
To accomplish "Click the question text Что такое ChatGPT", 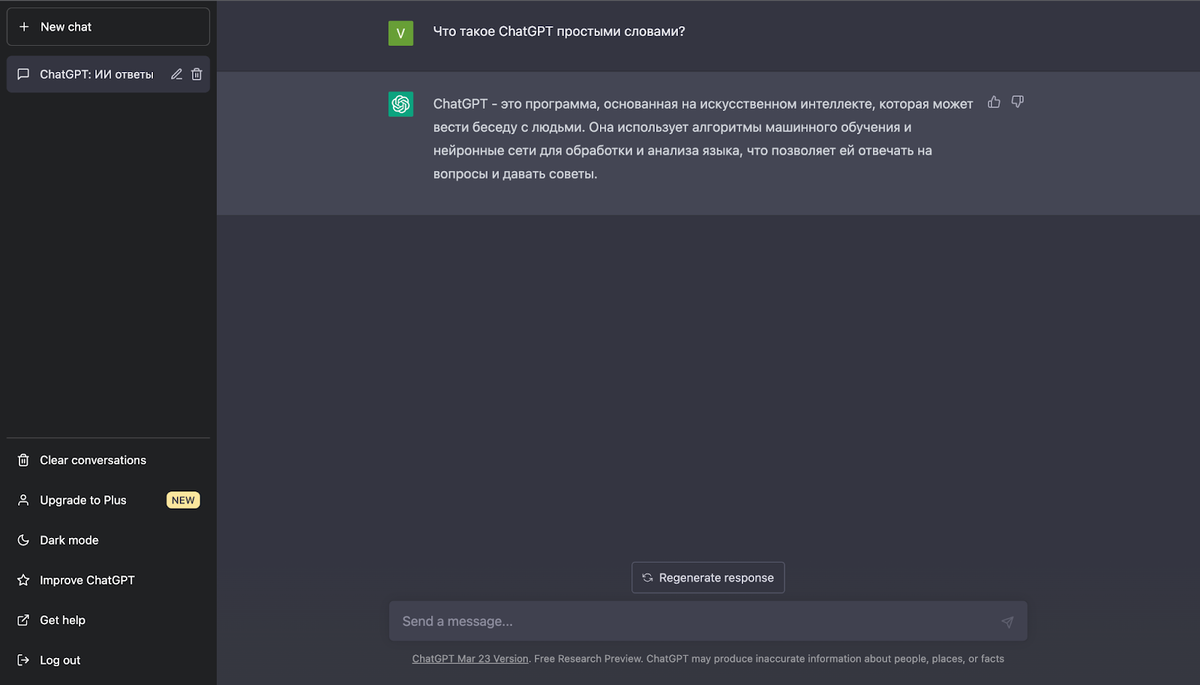I will 559,31.
